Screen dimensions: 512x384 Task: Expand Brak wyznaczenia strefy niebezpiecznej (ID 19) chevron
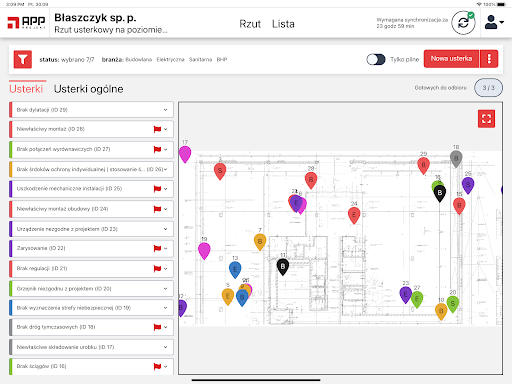point(166,308)
